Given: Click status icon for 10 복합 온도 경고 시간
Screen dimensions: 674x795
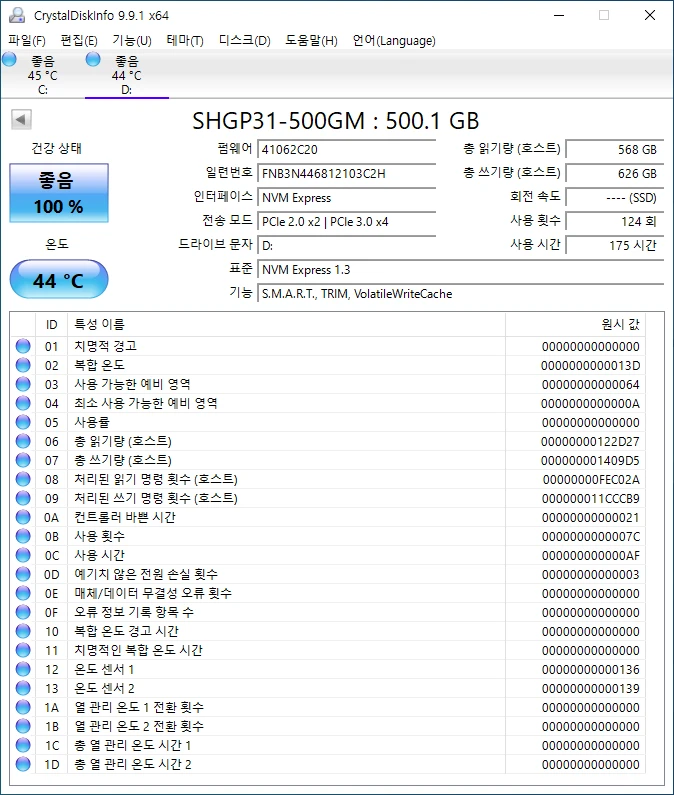Looking at the screenshot, I should coord(23,631).
